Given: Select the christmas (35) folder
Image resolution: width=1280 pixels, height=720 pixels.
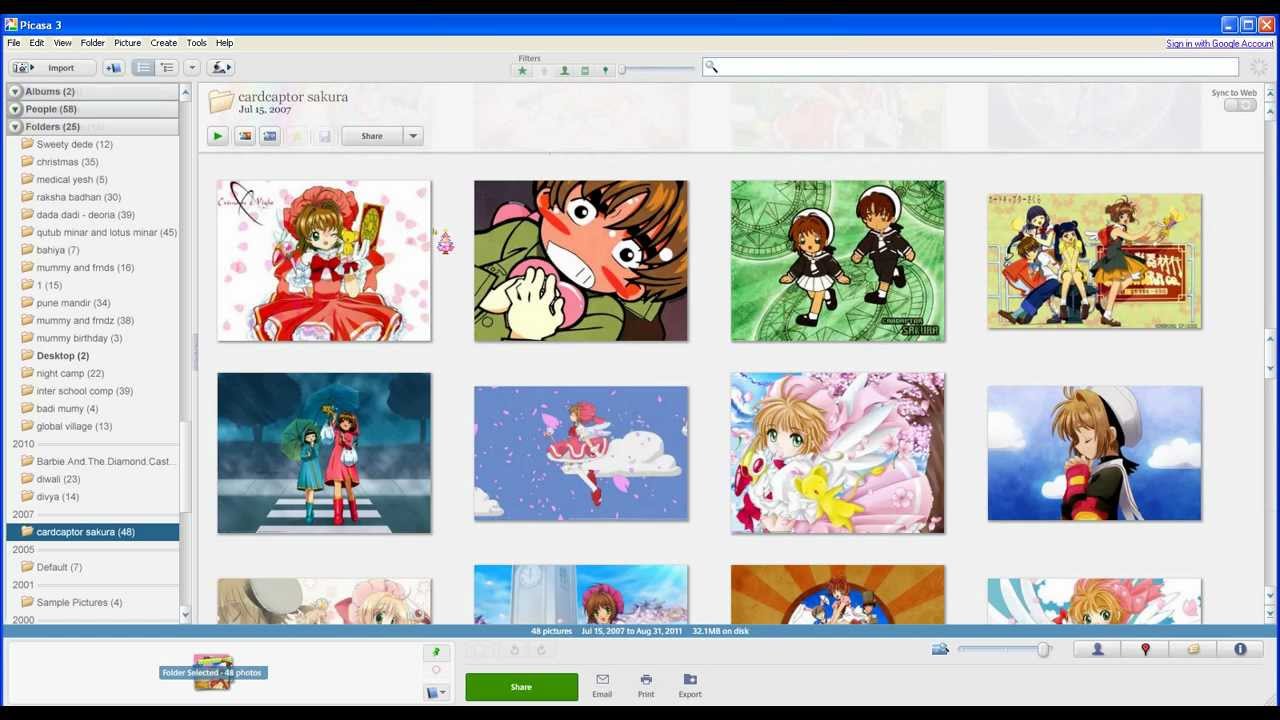Looking at the screenshot, I should (67, 162).
